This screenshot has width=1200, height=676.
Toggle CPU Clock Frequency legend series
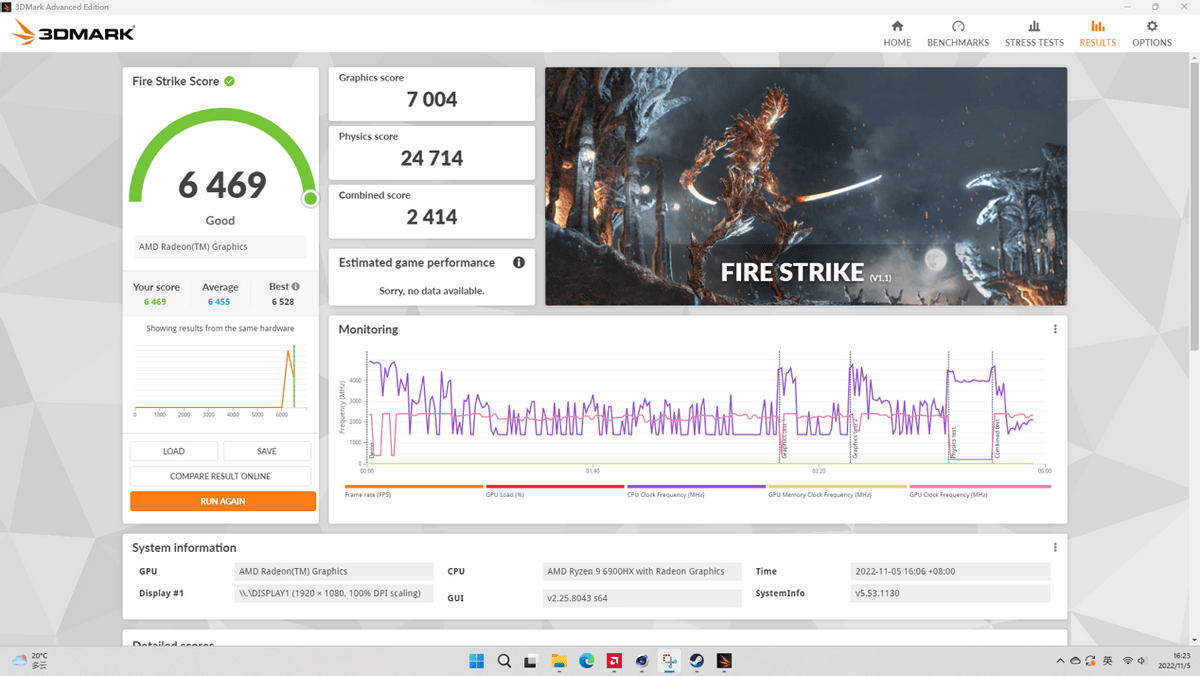click(x=695, y=491)
